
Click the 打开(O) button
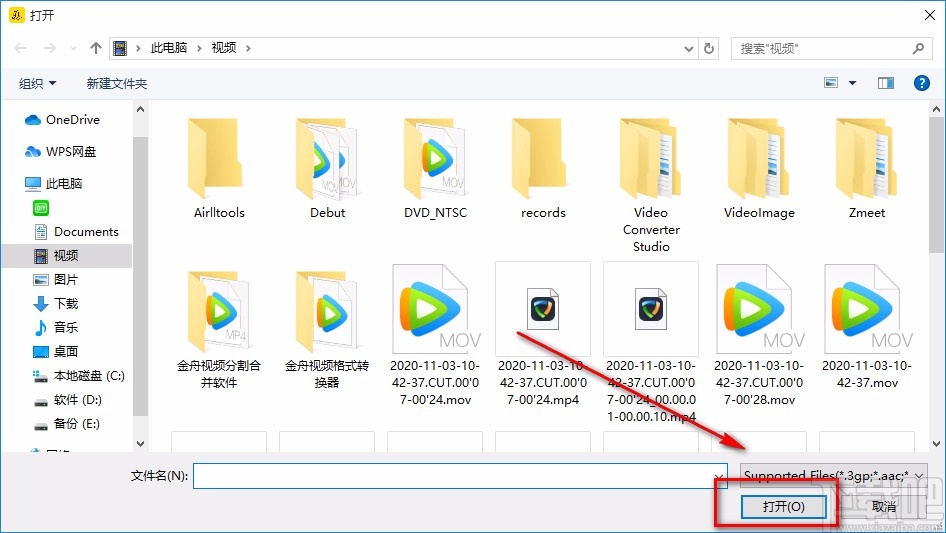click(x=783, y=506)
